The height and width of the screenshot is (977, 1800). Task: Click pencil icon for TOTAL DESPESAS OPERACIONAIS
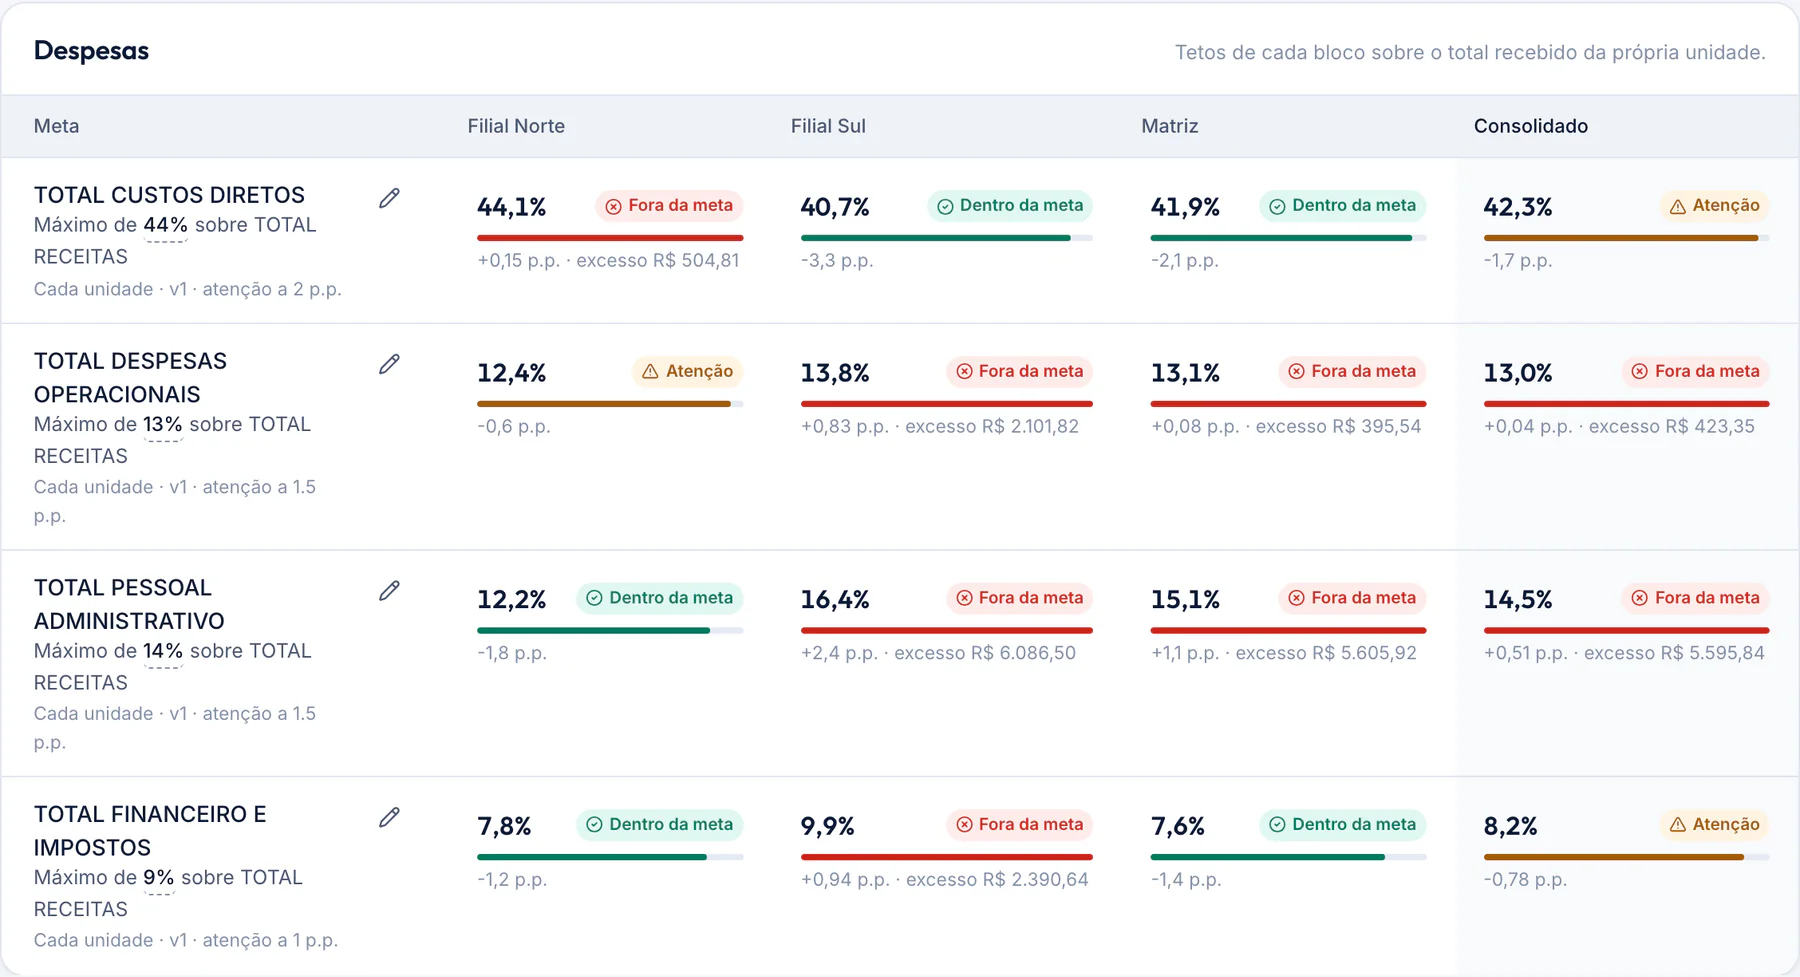click(x=389, y=364)
